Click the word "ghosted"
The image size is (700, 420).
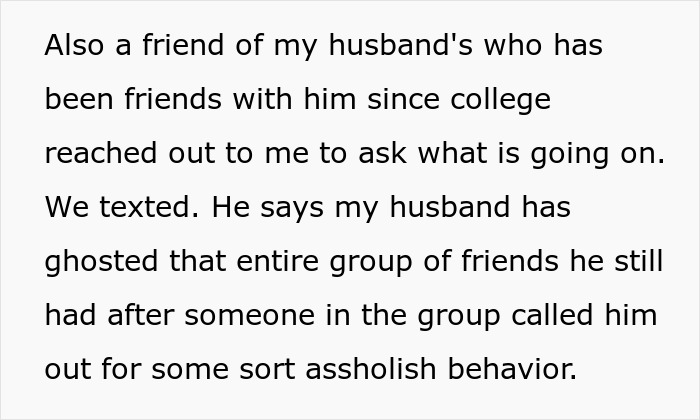tap(101, 262)
